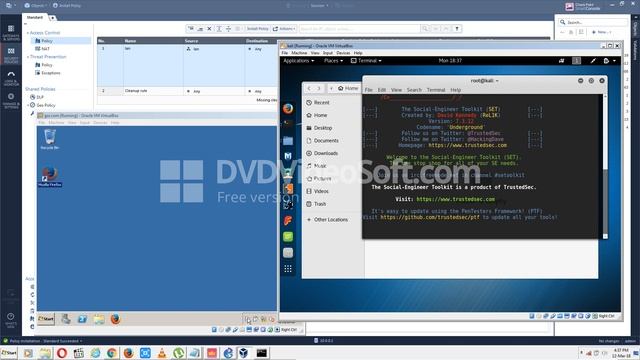The width and height of the screenshot is (640, 360).
Task: Open Downloads in Kali Files sidebar
Action: [x=322, y=153]
